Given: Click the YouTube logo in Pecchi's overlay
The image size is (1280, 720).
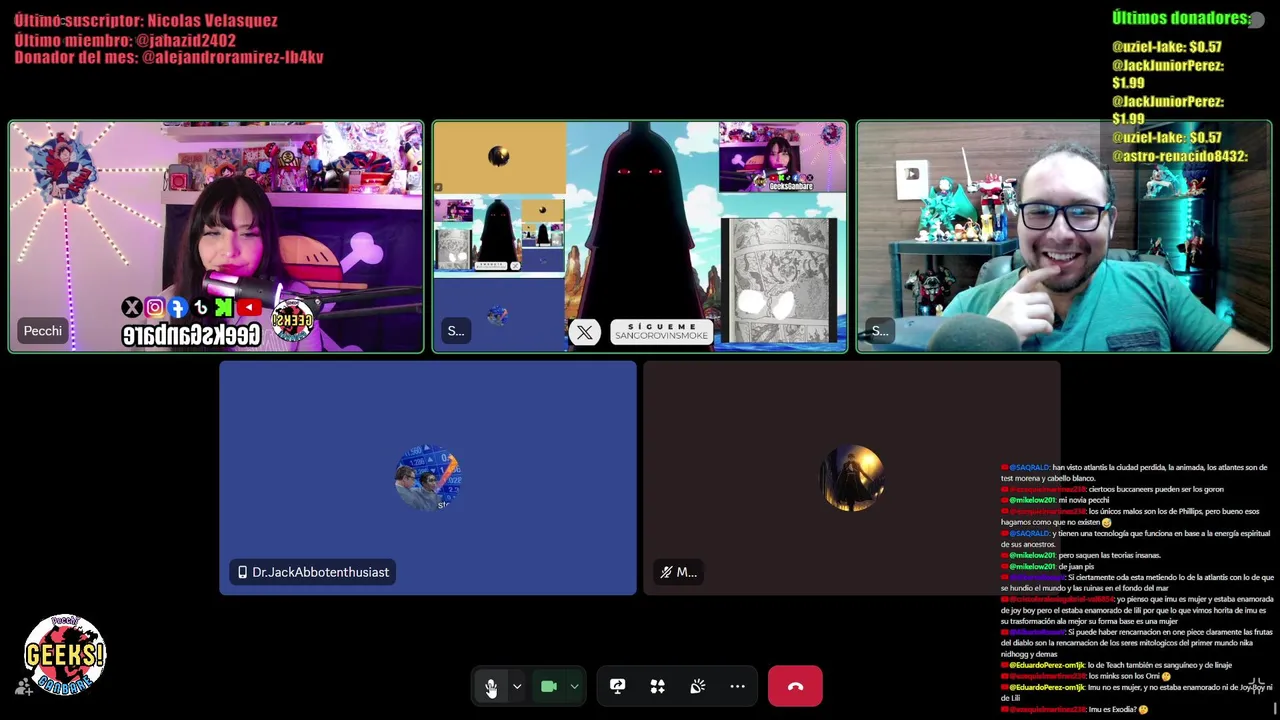Looking at the screenshot, I should click(x=249, y=308).
